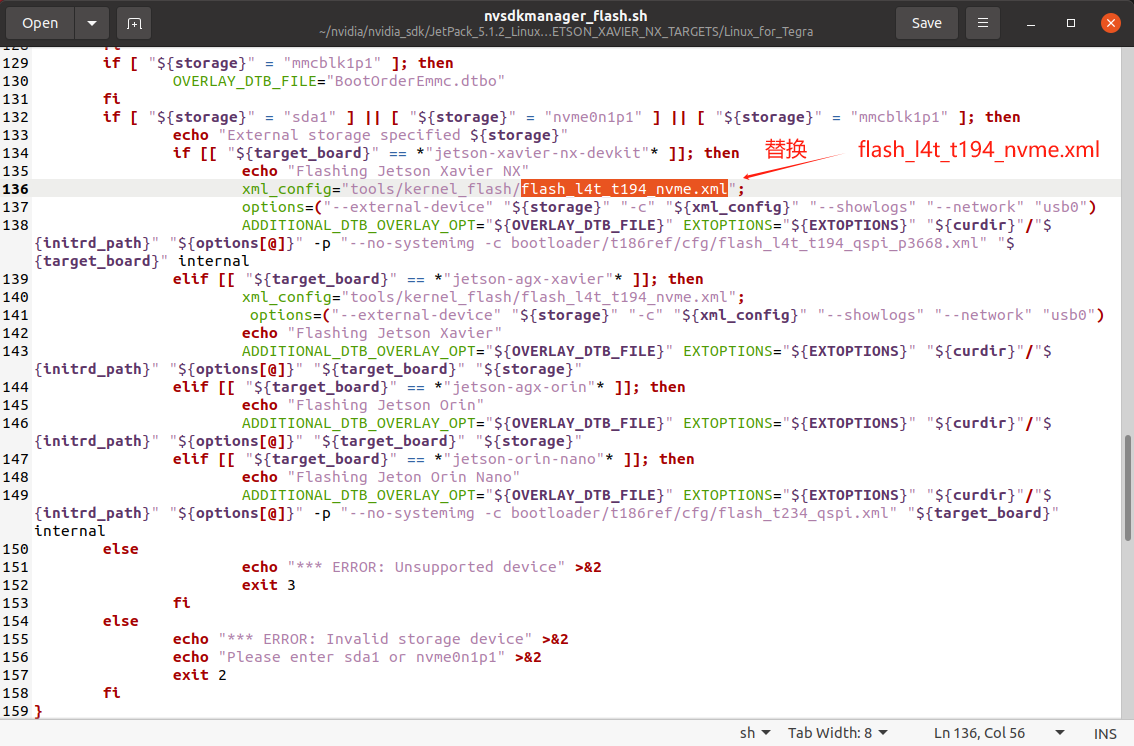Click "Flashing Jetson Xavier NX" text
This screenshot has width=1134, height=746.
408,171
